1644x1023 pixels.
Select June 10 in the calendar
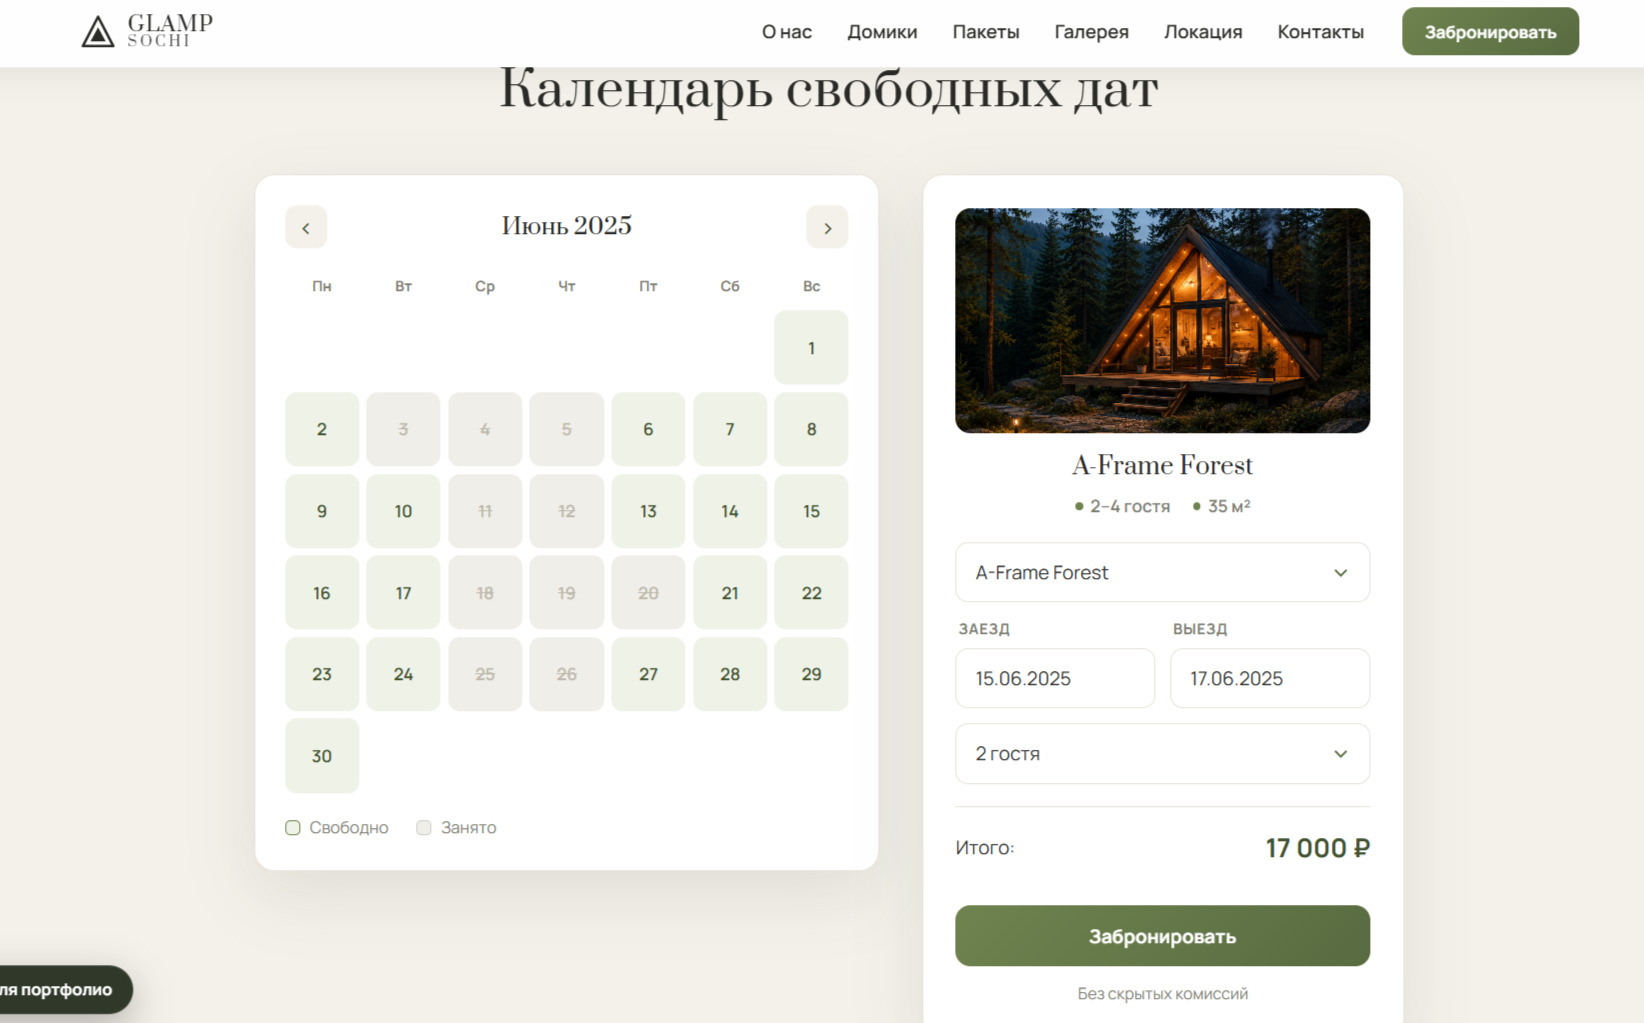403,511
